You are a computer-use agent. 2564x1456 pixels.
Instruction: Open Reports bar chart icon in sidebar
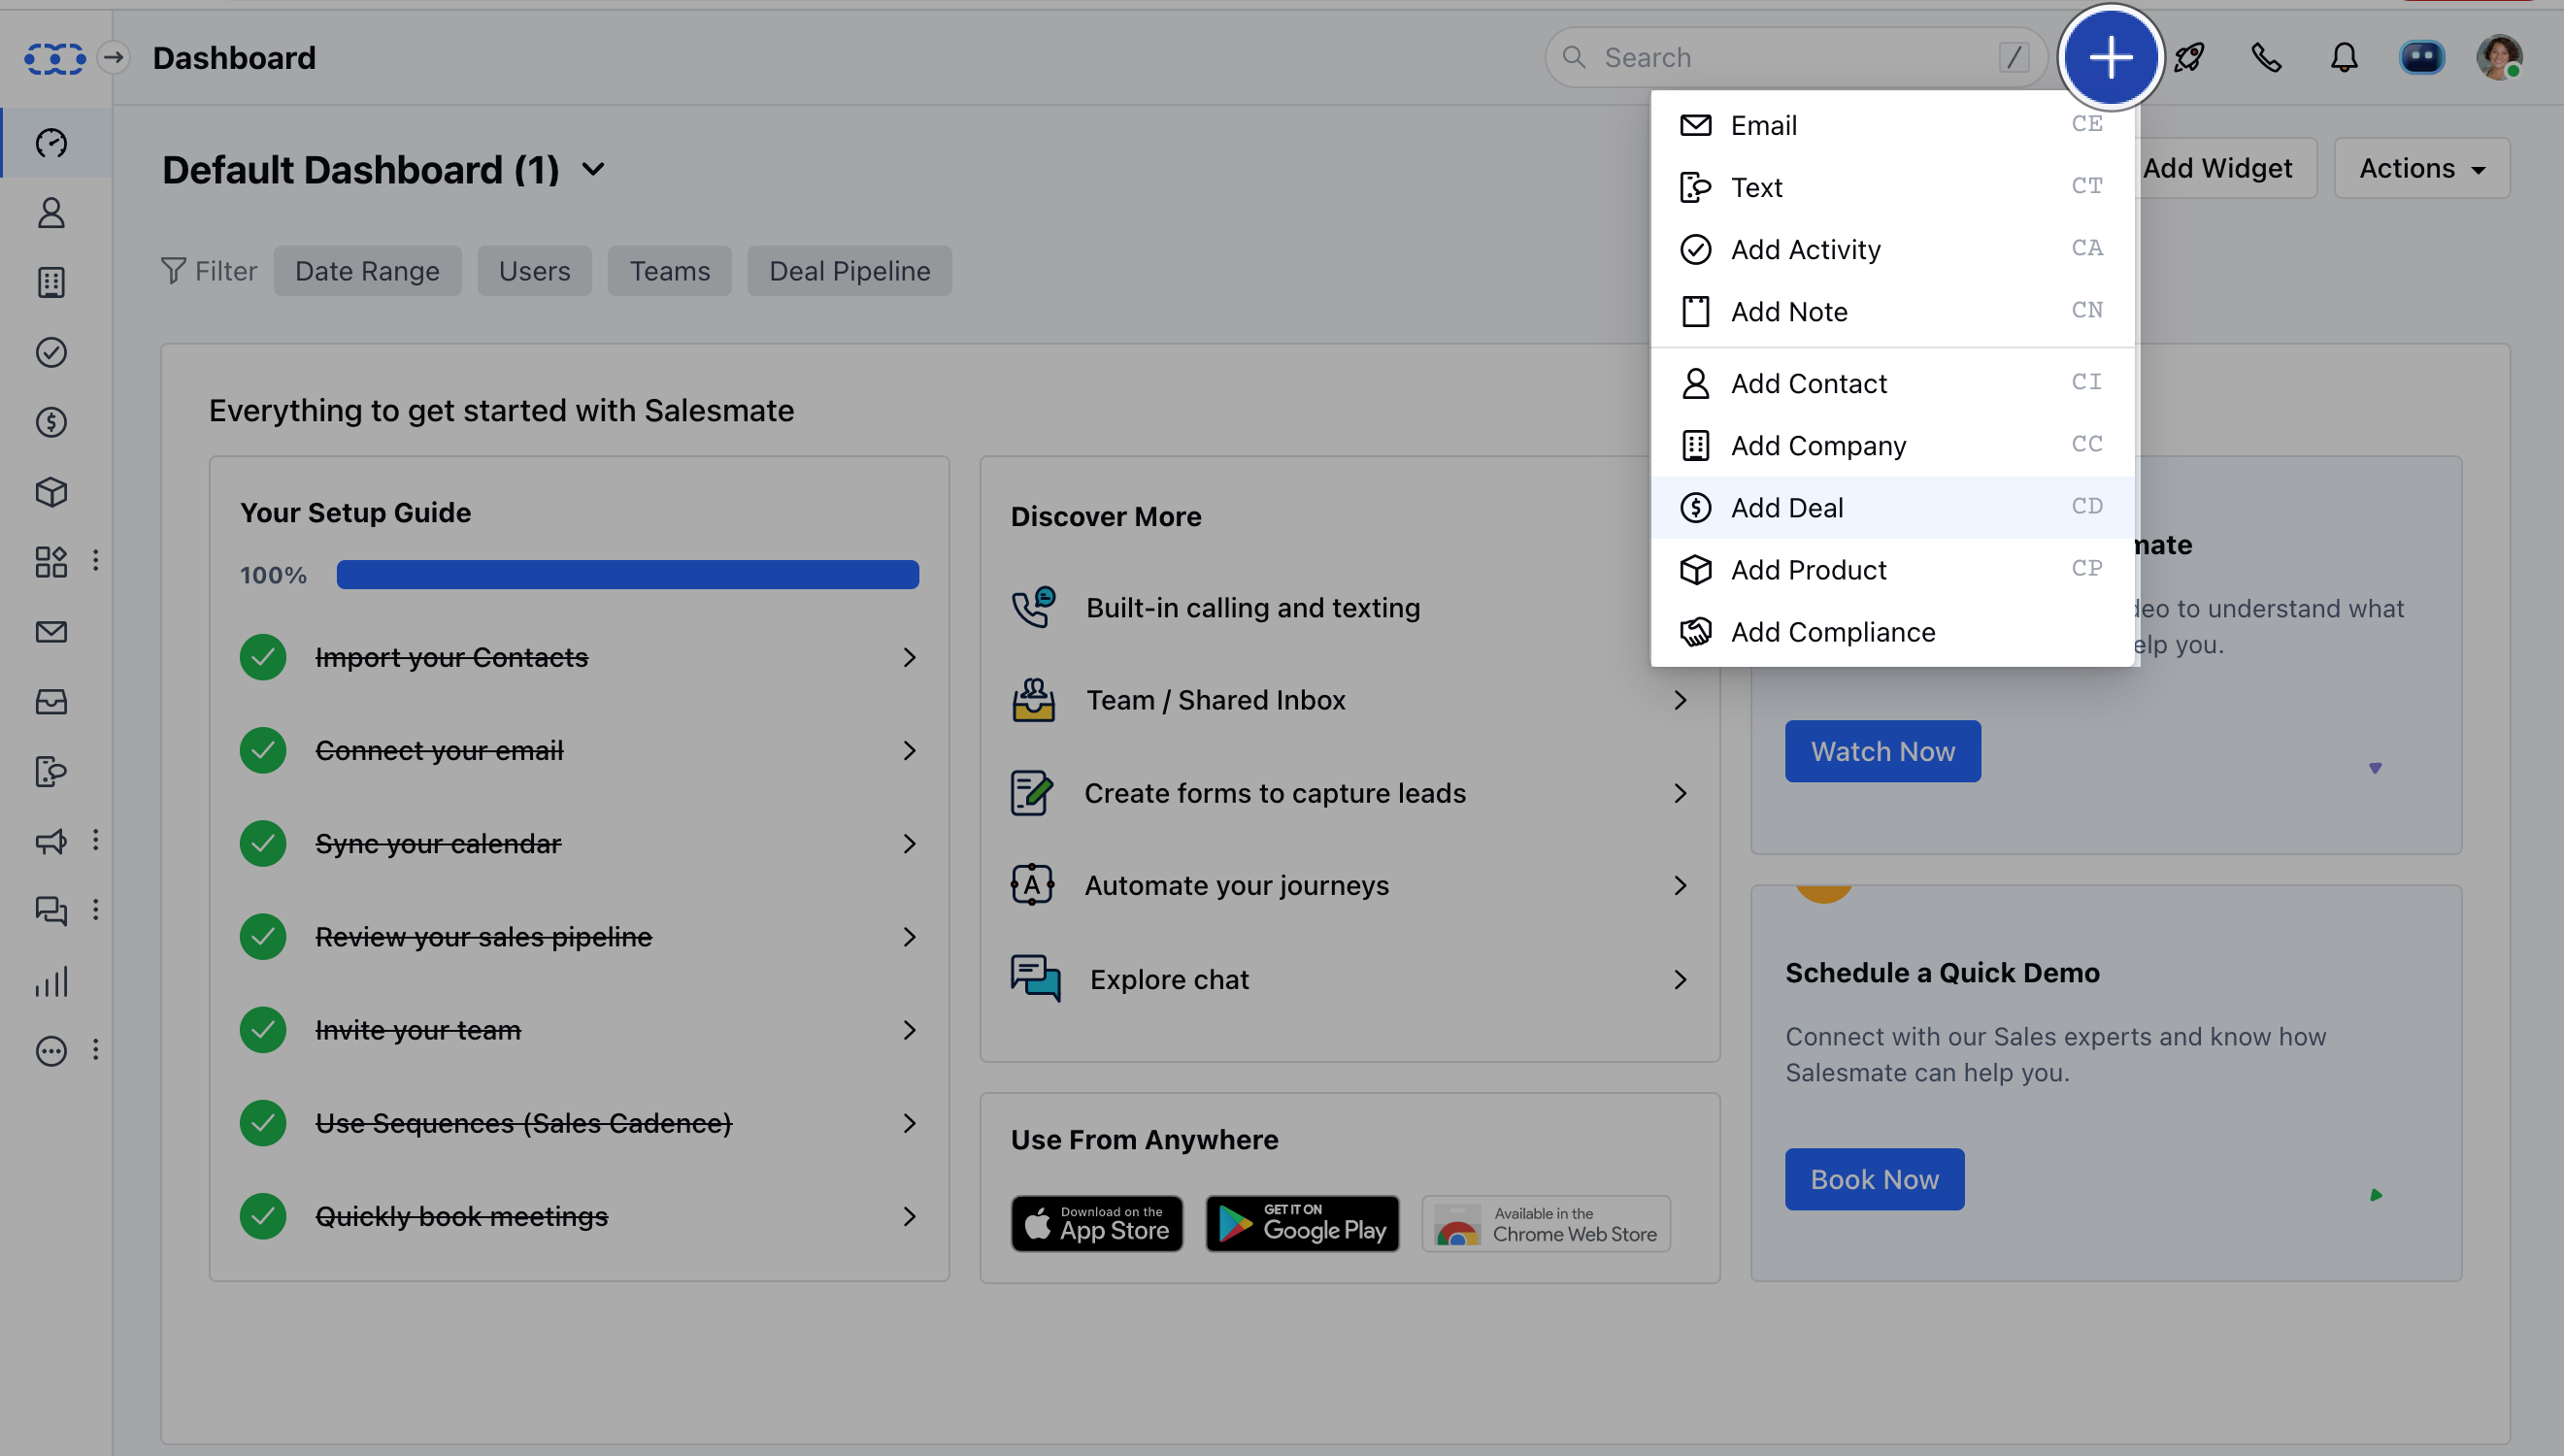(52, 981)
